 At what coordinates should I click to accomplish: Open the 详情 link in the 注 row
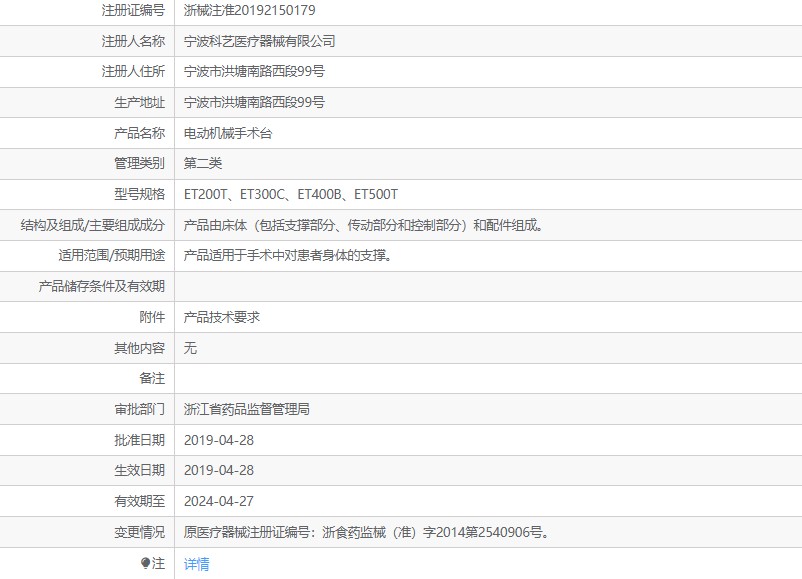click(x=196, y=564)
